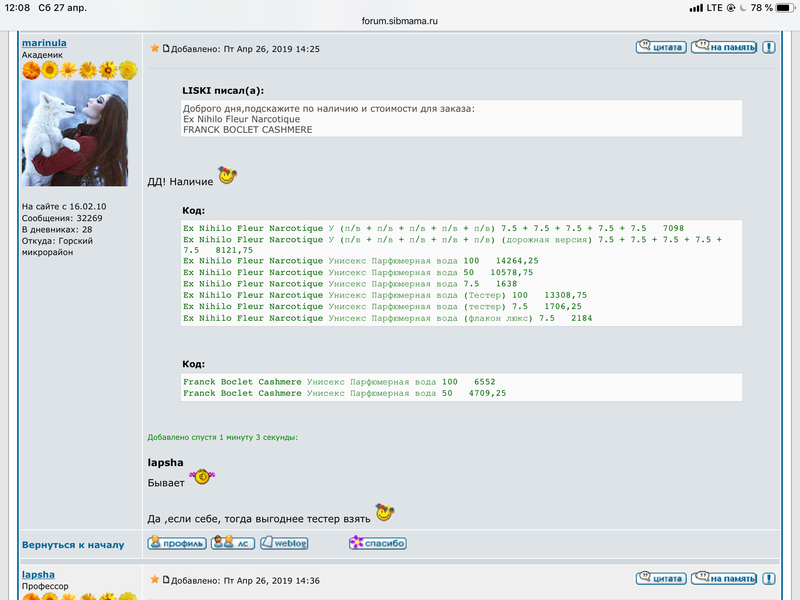The height and width of the screenshot is (600, 800).
Task: Select Franck Boclet Cashmere 100 line 6552
Action: 339,382
